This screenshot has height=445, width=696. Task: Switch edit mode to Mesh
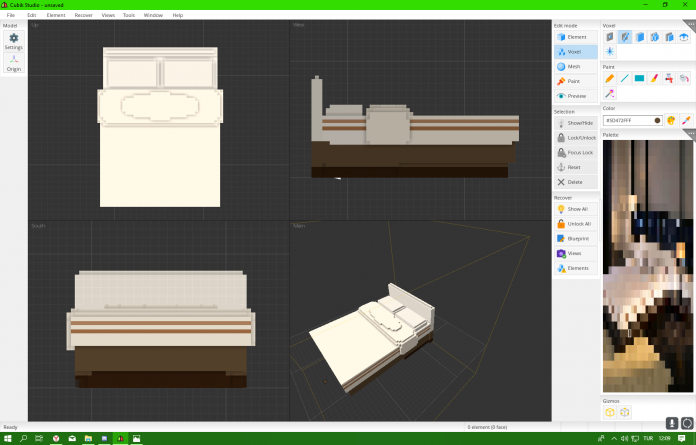[576, 67]
